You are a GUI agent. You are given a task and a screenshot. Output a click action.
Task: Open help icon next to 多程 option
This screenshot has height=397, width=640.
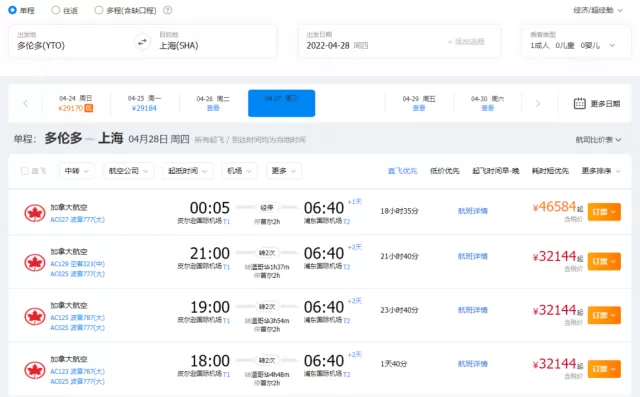click(167, 10)
